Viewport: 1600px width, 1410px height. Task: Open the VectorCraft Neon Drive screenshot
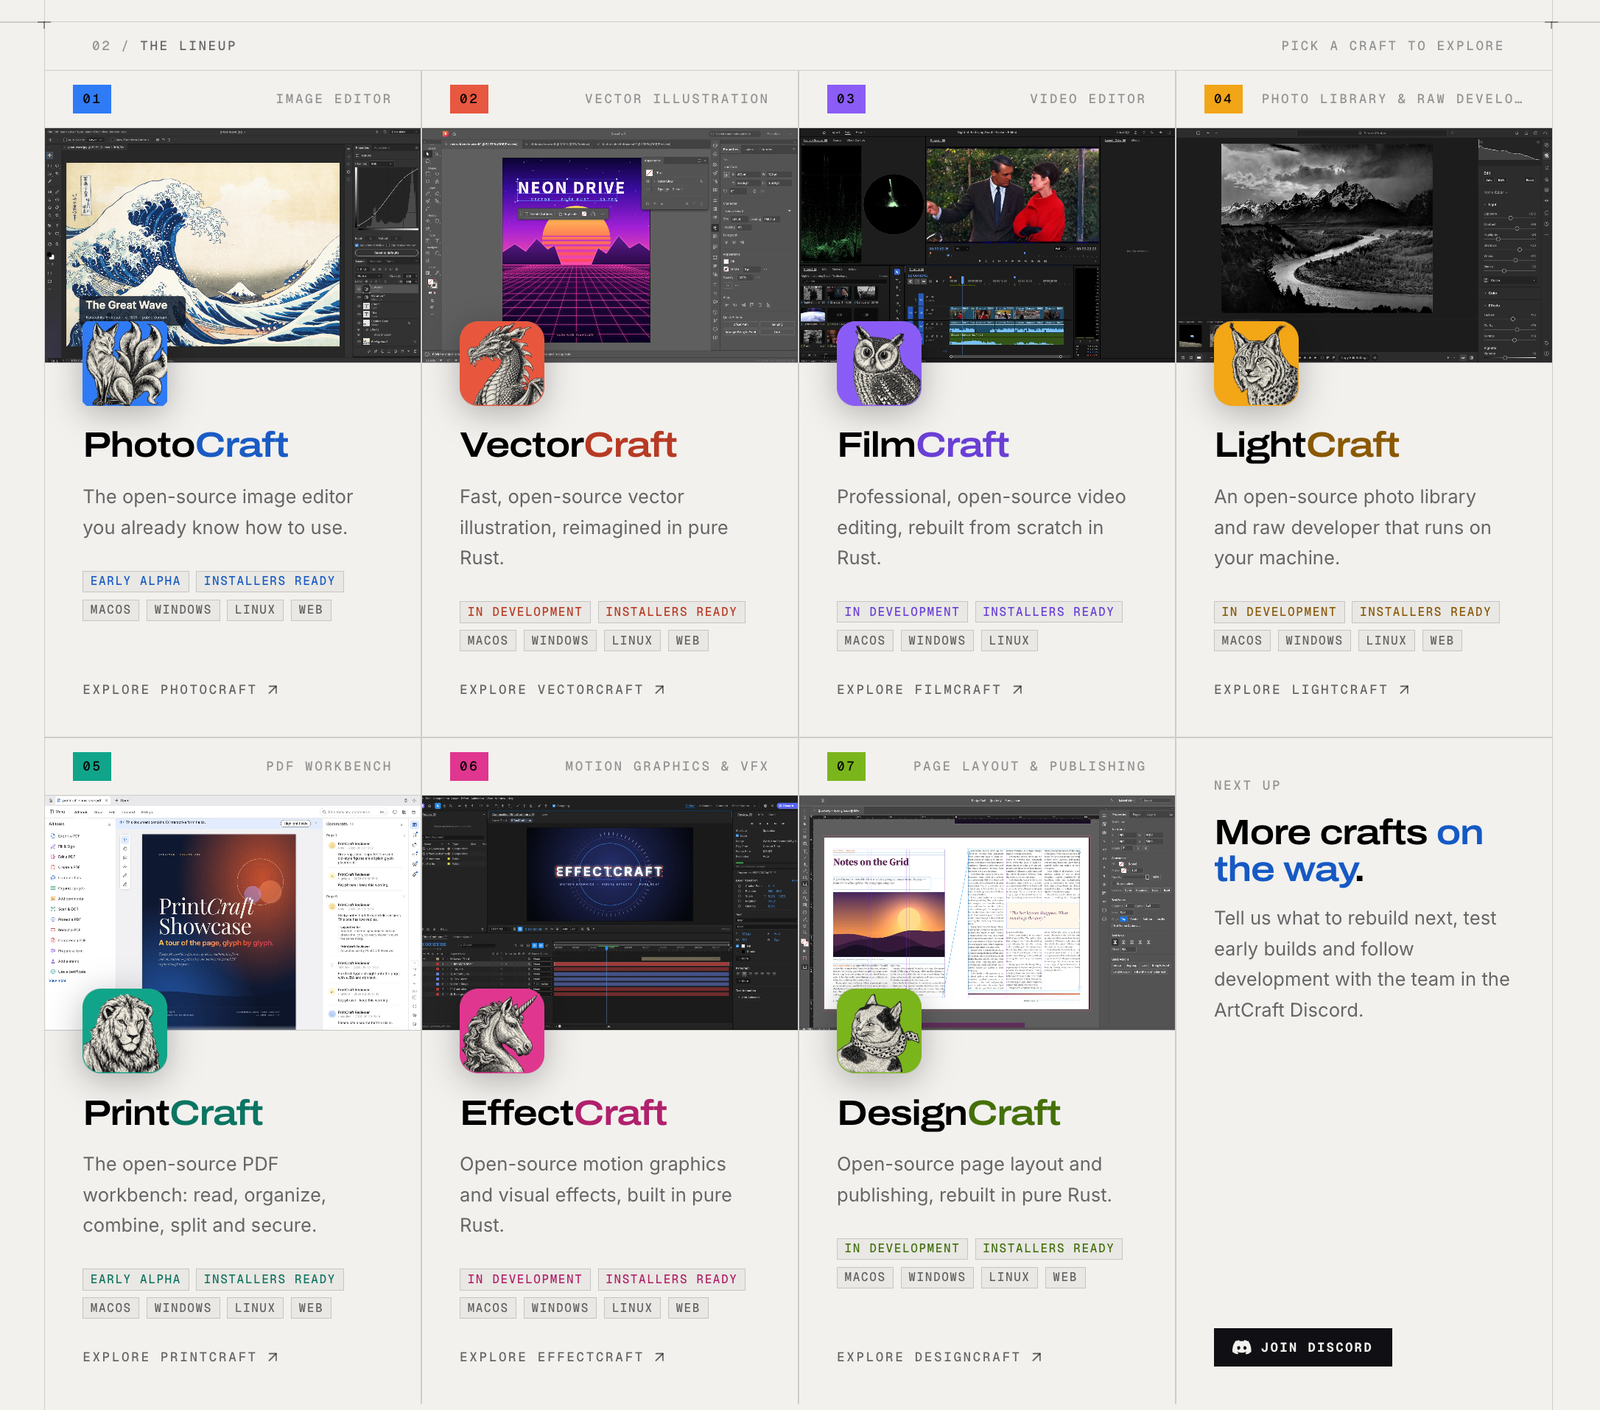point(610,245)
